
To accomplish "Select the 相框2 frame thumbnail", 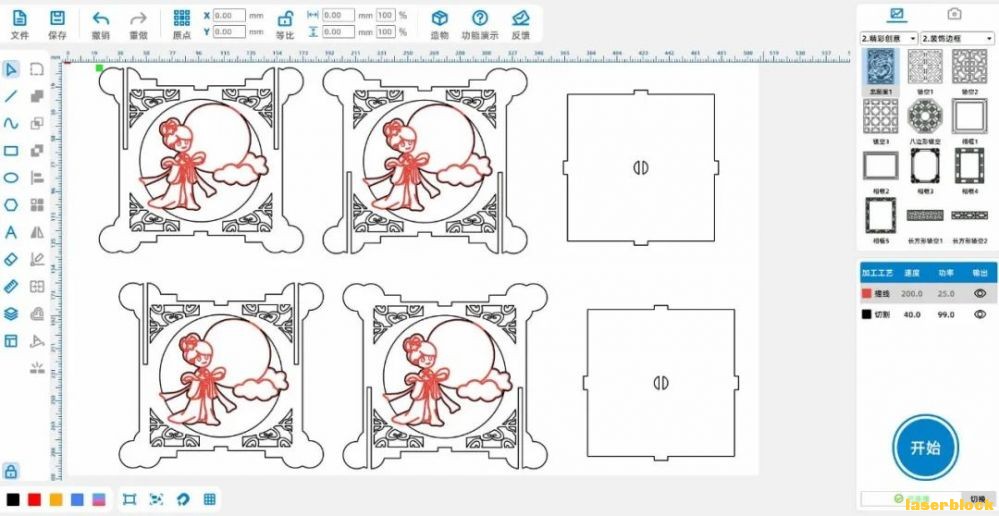I will point(880,166).
